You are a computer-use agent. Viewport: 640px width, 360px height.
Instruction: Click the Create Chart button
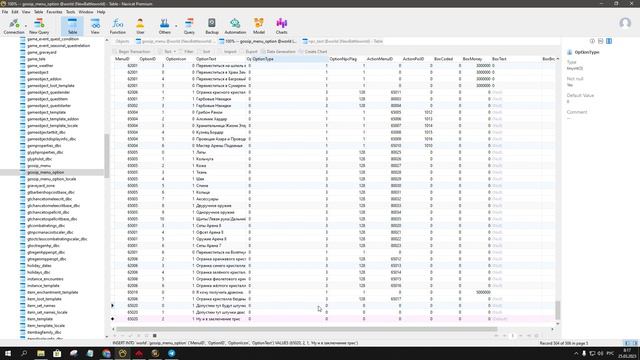tap(313, 52)
